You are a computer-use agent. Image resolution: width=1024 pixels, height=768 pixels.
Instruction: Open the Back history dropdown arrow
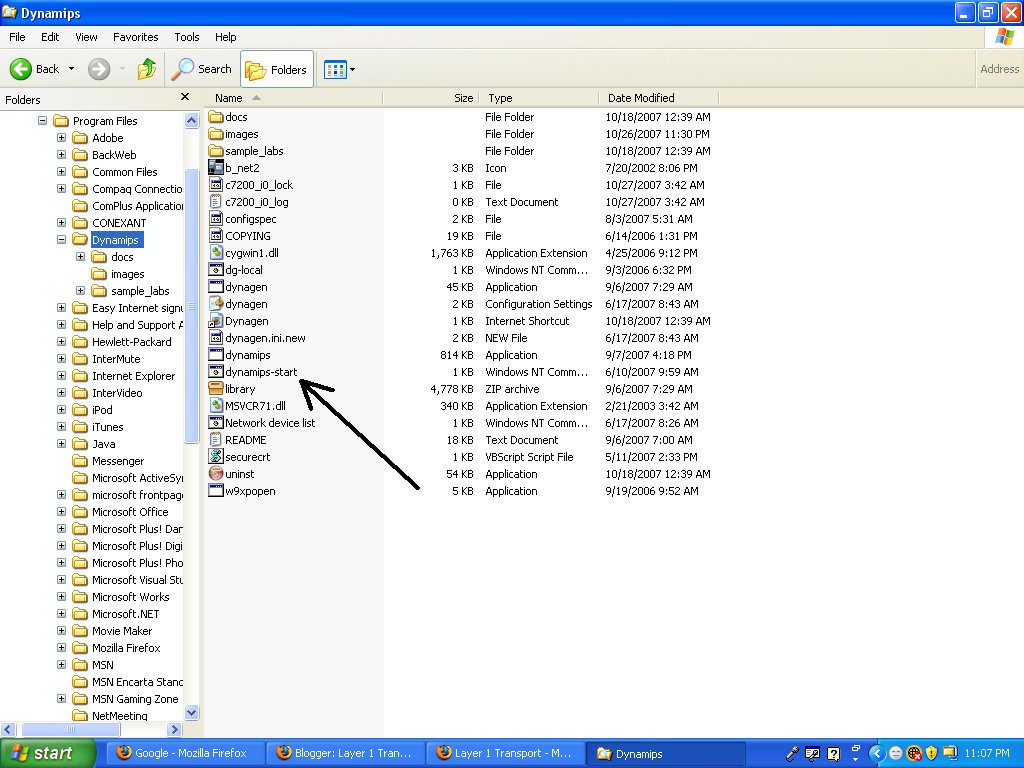point(71,69)
